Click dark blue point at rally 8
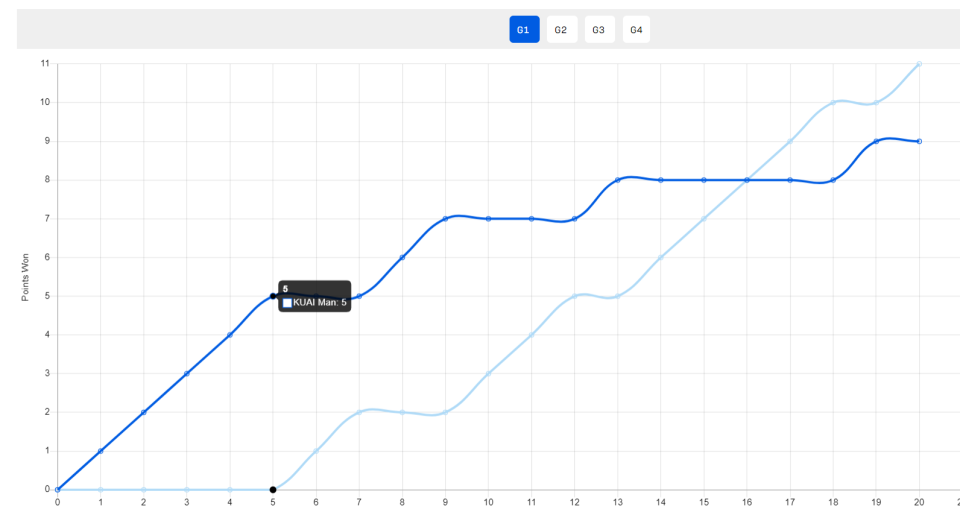This screenshot has height=515, width=960. (x=402, y=257)
